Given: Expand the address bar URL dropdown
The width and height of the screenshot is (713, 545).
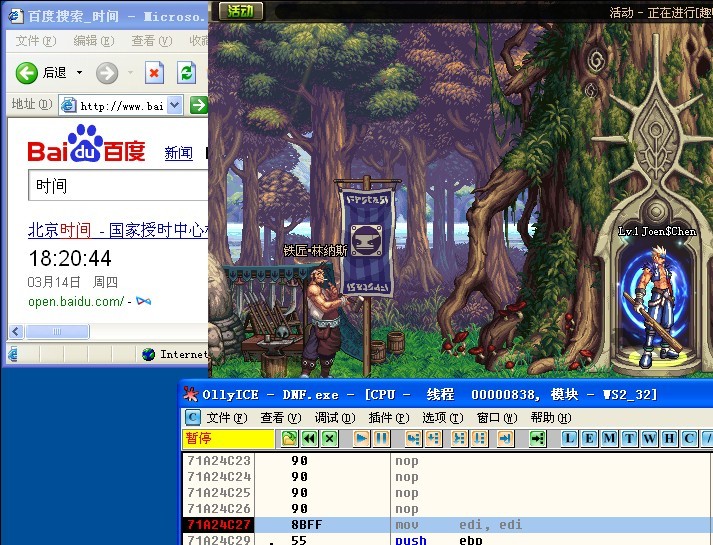Looking at the screenshot, I should point(175,105).
